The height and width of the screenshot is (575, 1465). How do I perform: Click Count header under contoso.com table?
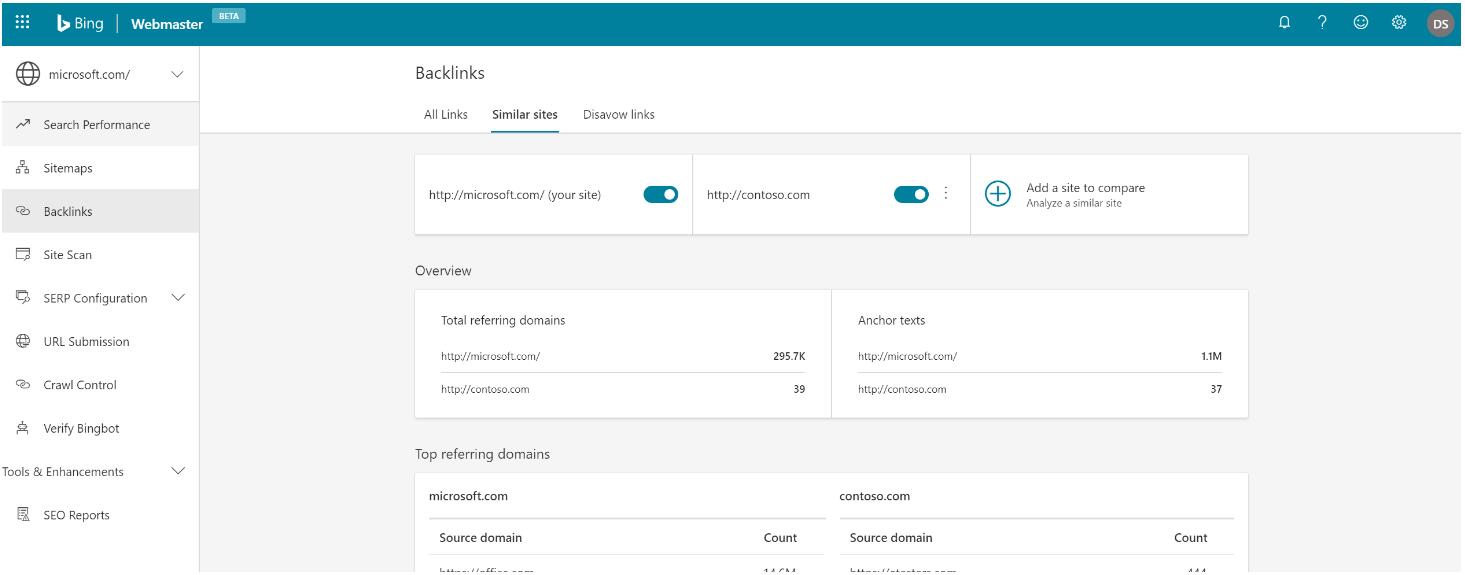[x=1191, y=537]
